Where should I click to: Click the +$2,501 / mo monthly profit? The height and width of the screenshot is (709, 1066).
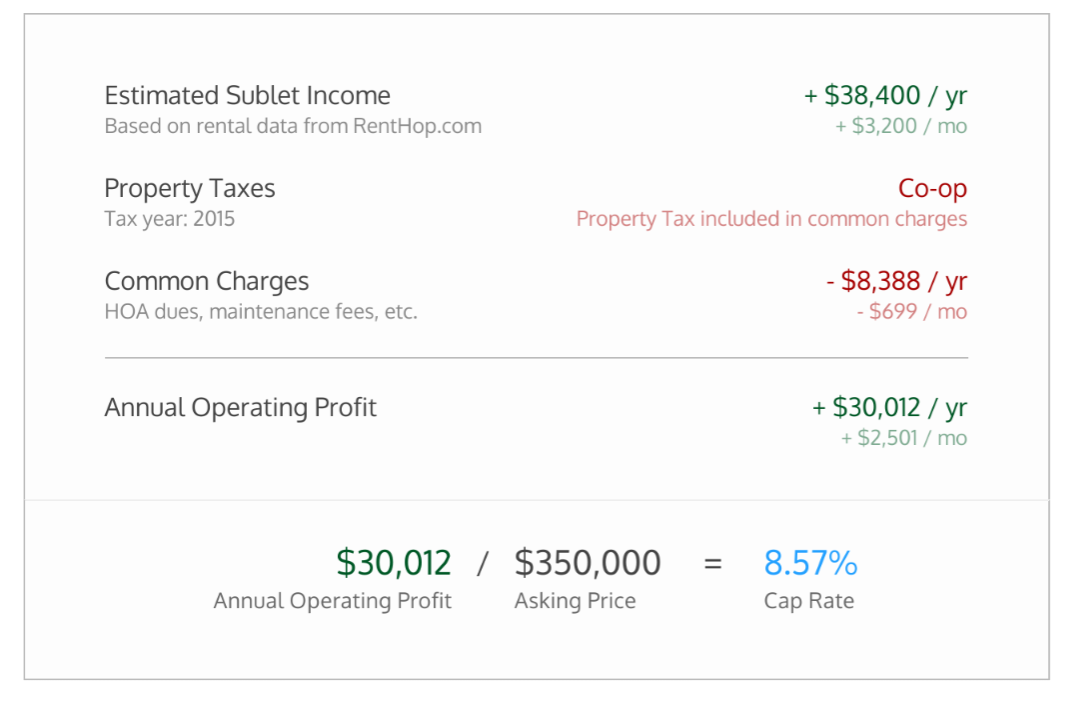(x=904, y=438)
